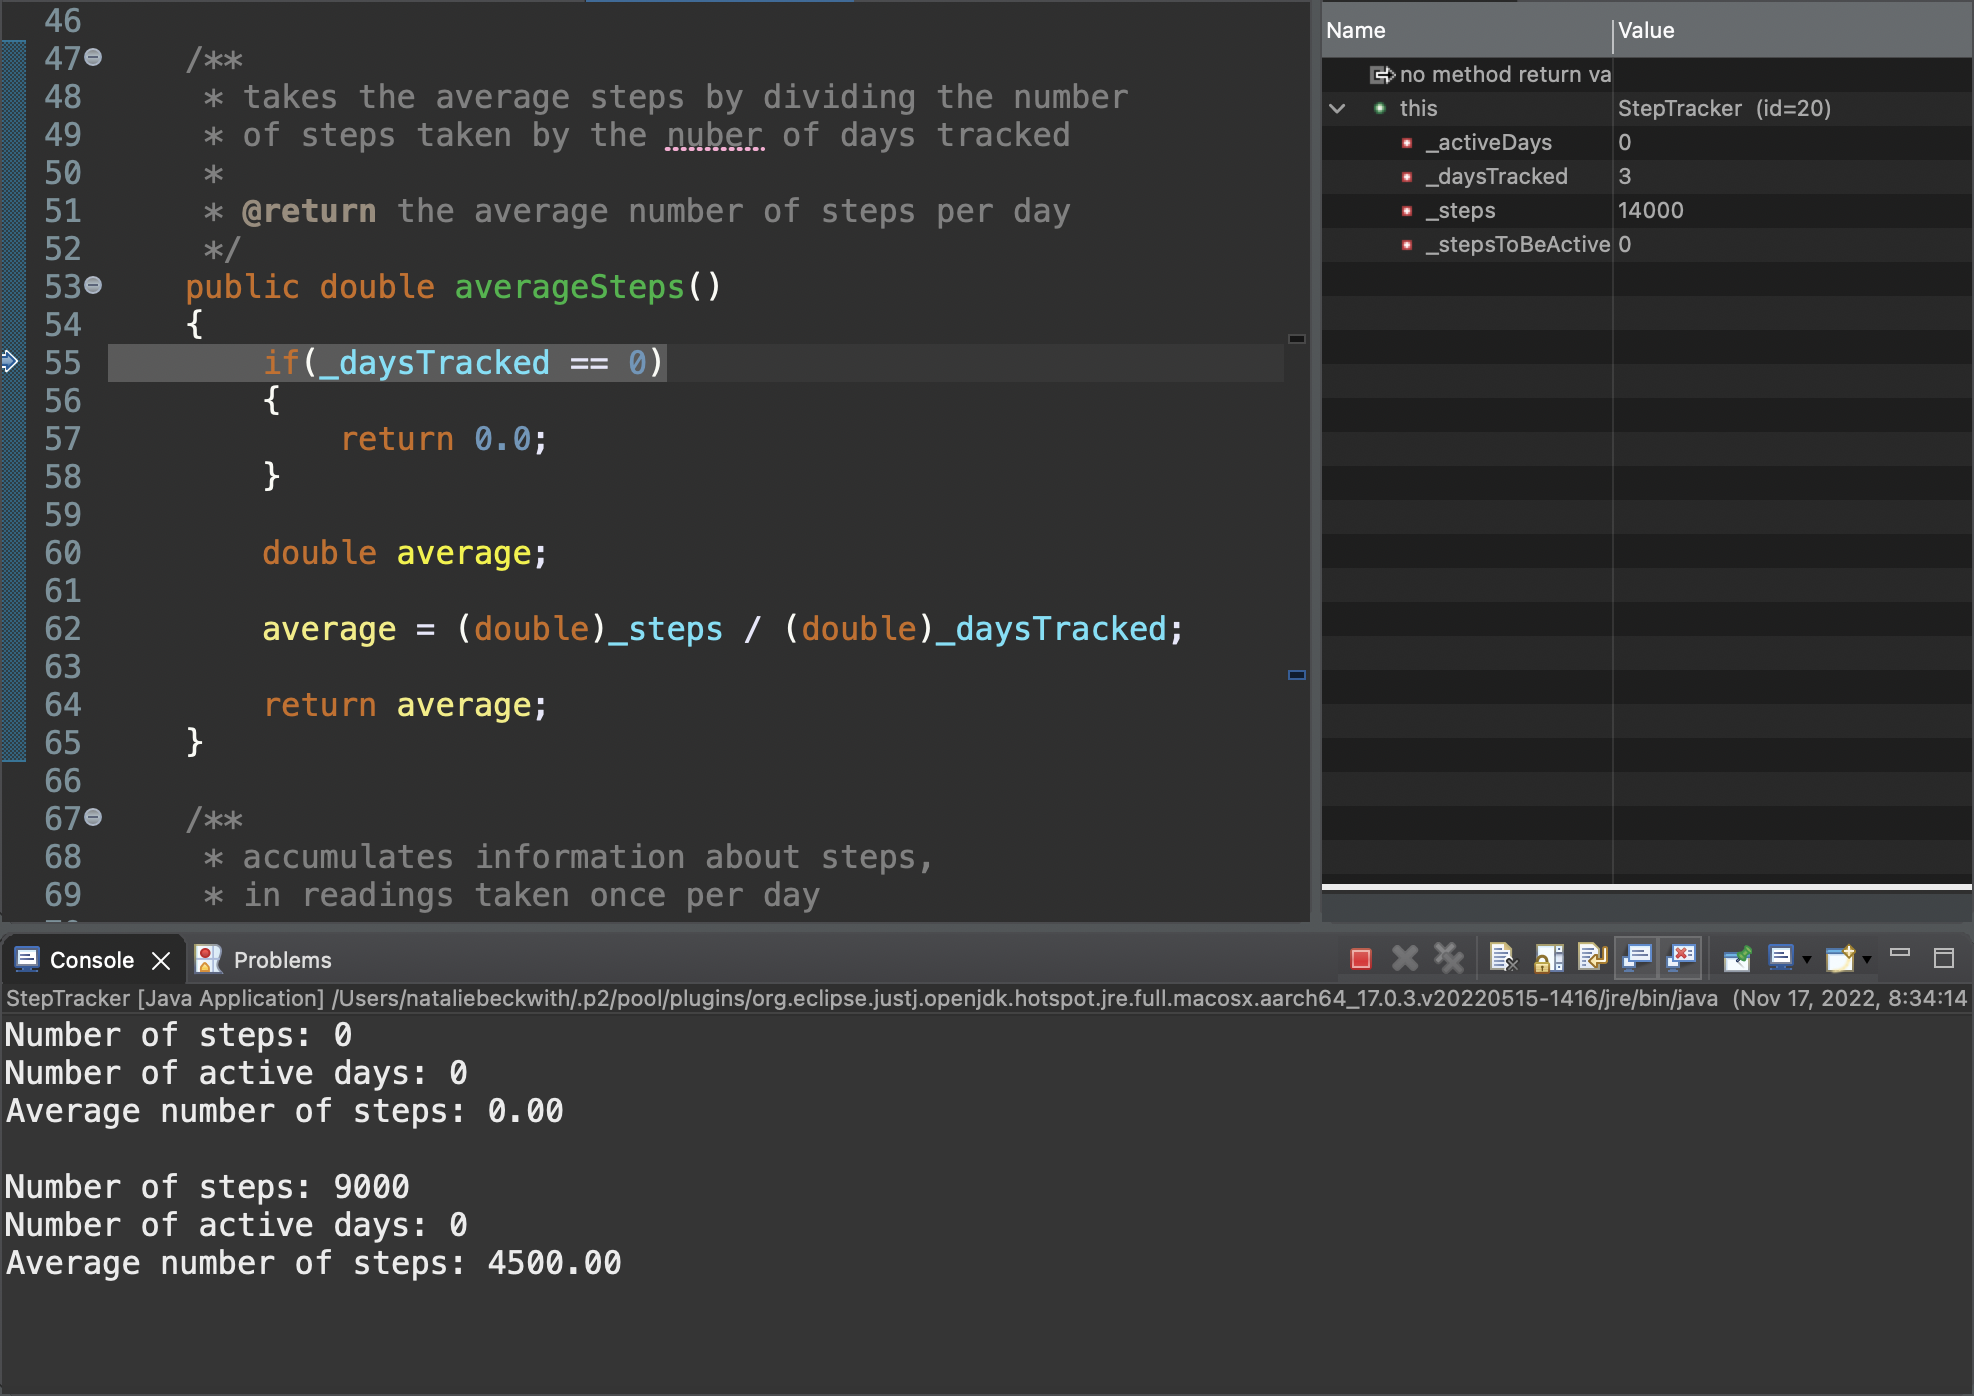Click the 'return average;' statement
The image size is (1974, 1396).
(405, 705)
